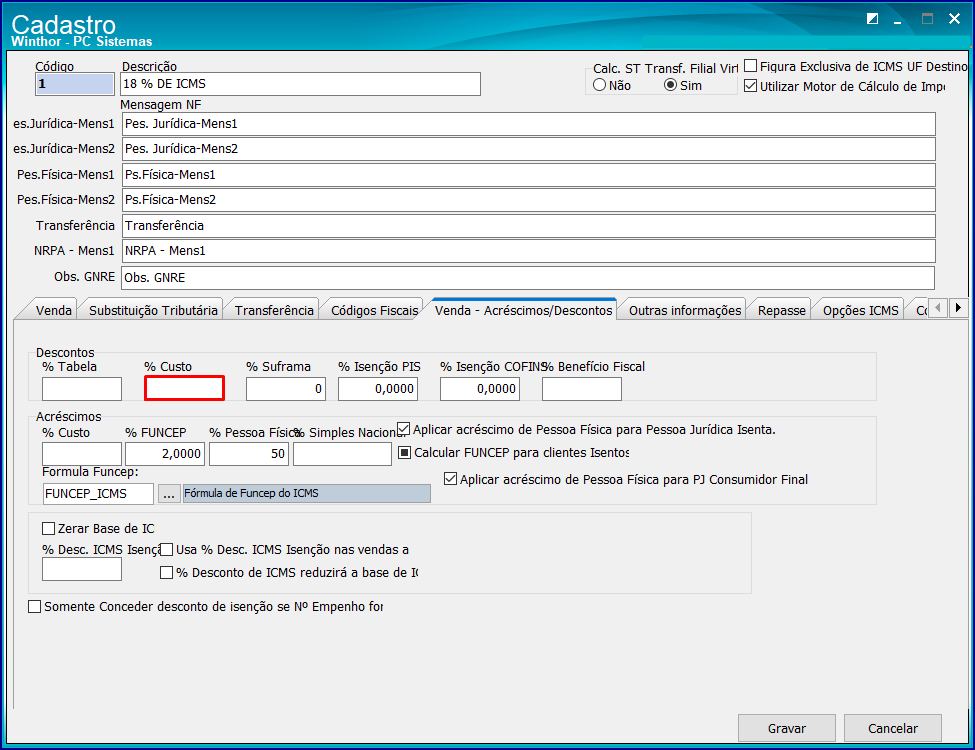Click the Pes.Jurídica-Mens2 message field
This screenshot has height=750, width=975.
coord(529,149)
